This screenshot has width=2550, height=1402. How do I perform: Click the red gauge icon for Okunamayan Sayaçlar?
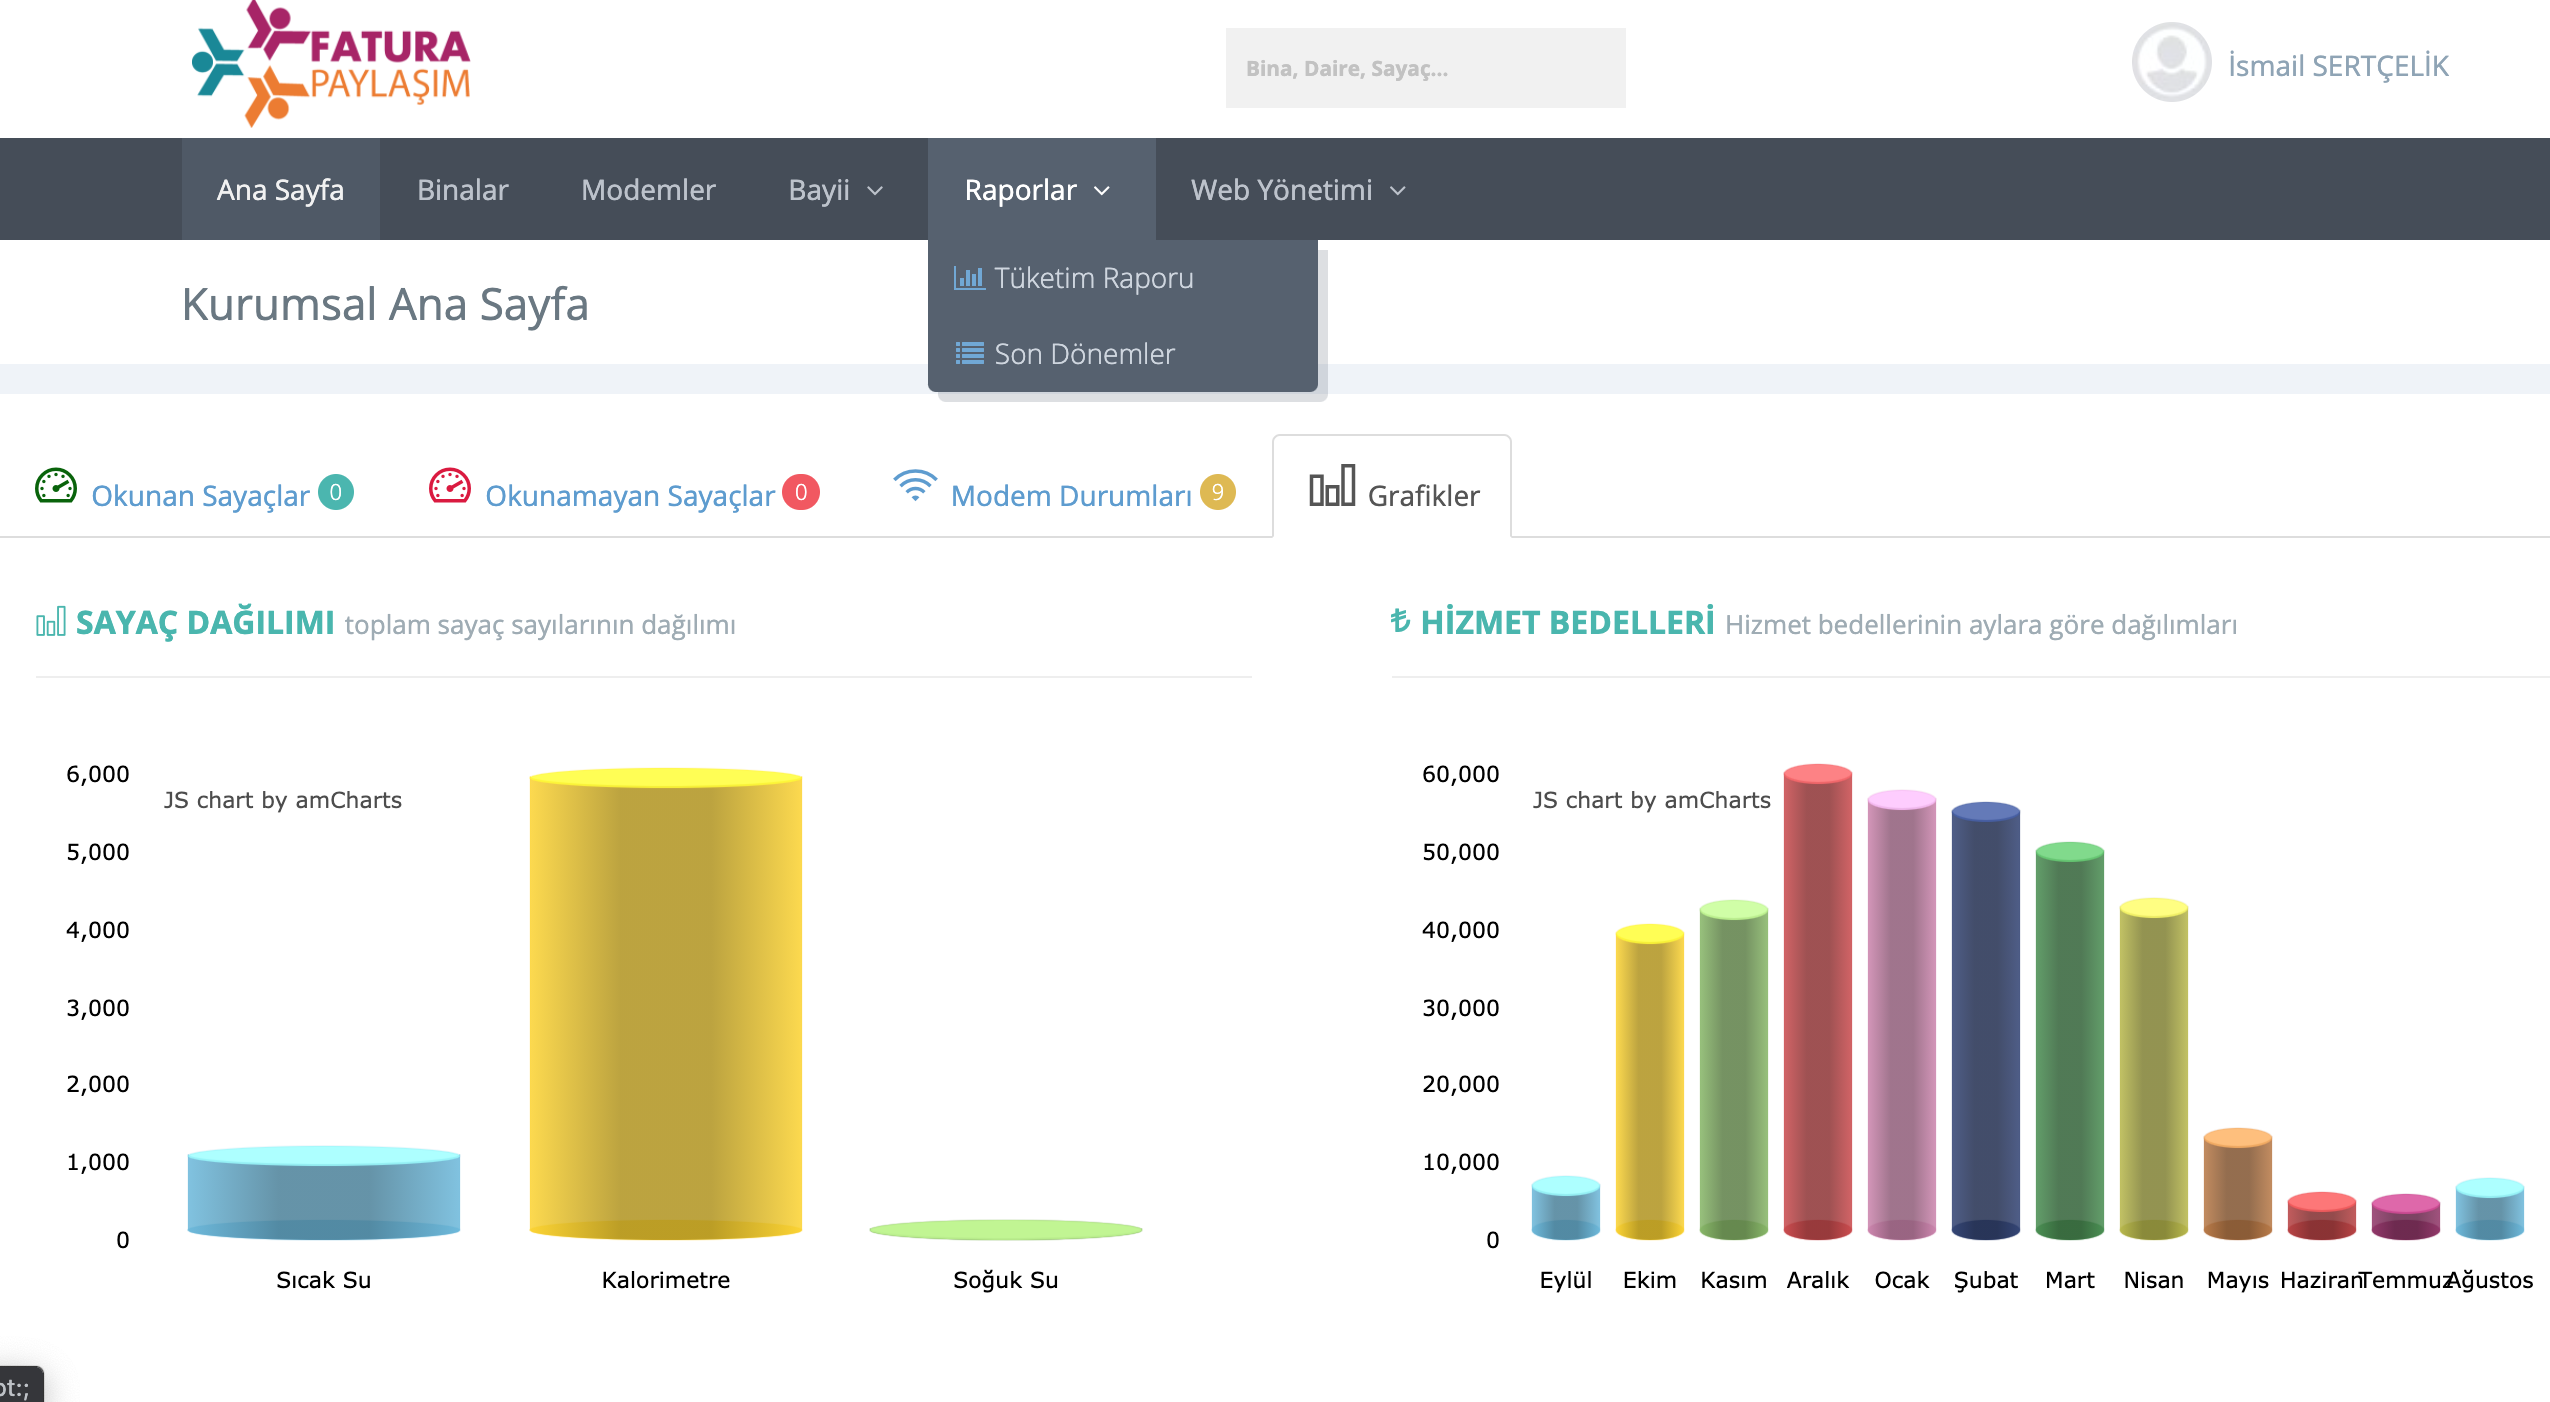[450, 486]
